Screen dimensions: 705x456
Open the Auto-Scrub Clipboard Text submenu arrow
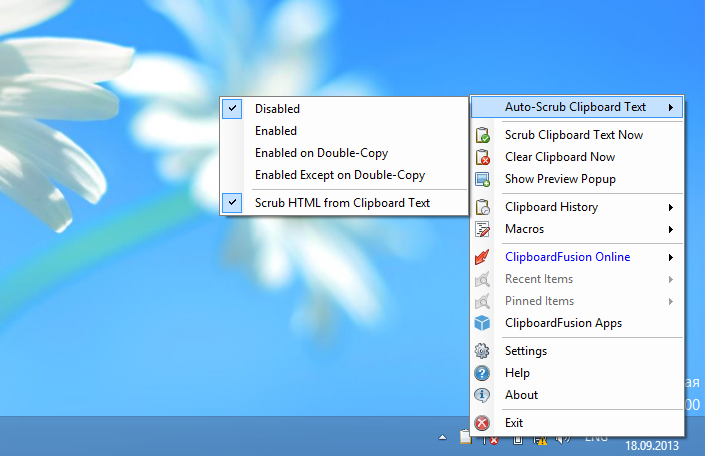click(x=670, y=107)
